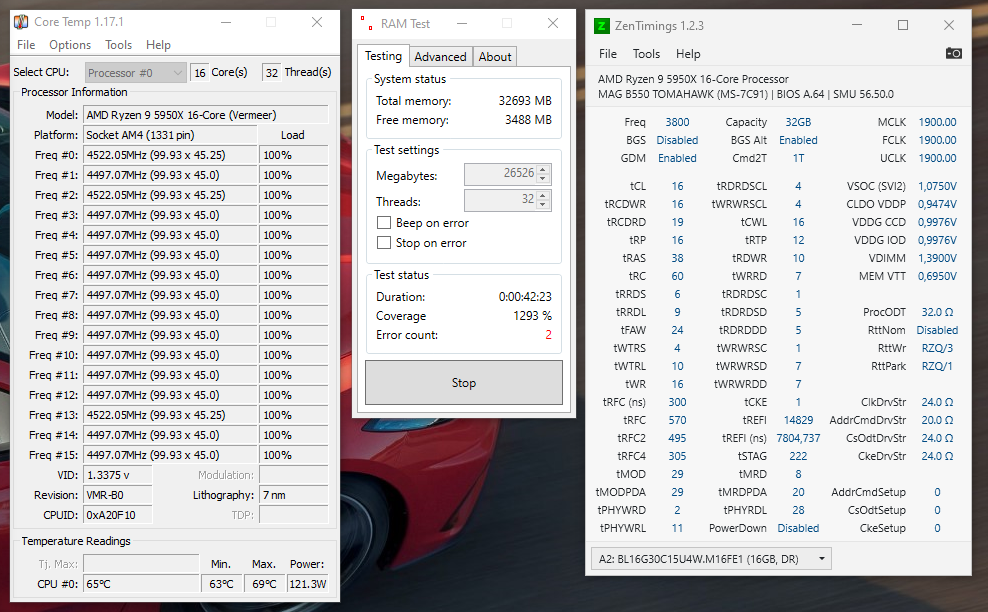Viewport: 988px width, 612px height.
Task: Switch to RAM Test Testing tab
Action: [383, 56]
